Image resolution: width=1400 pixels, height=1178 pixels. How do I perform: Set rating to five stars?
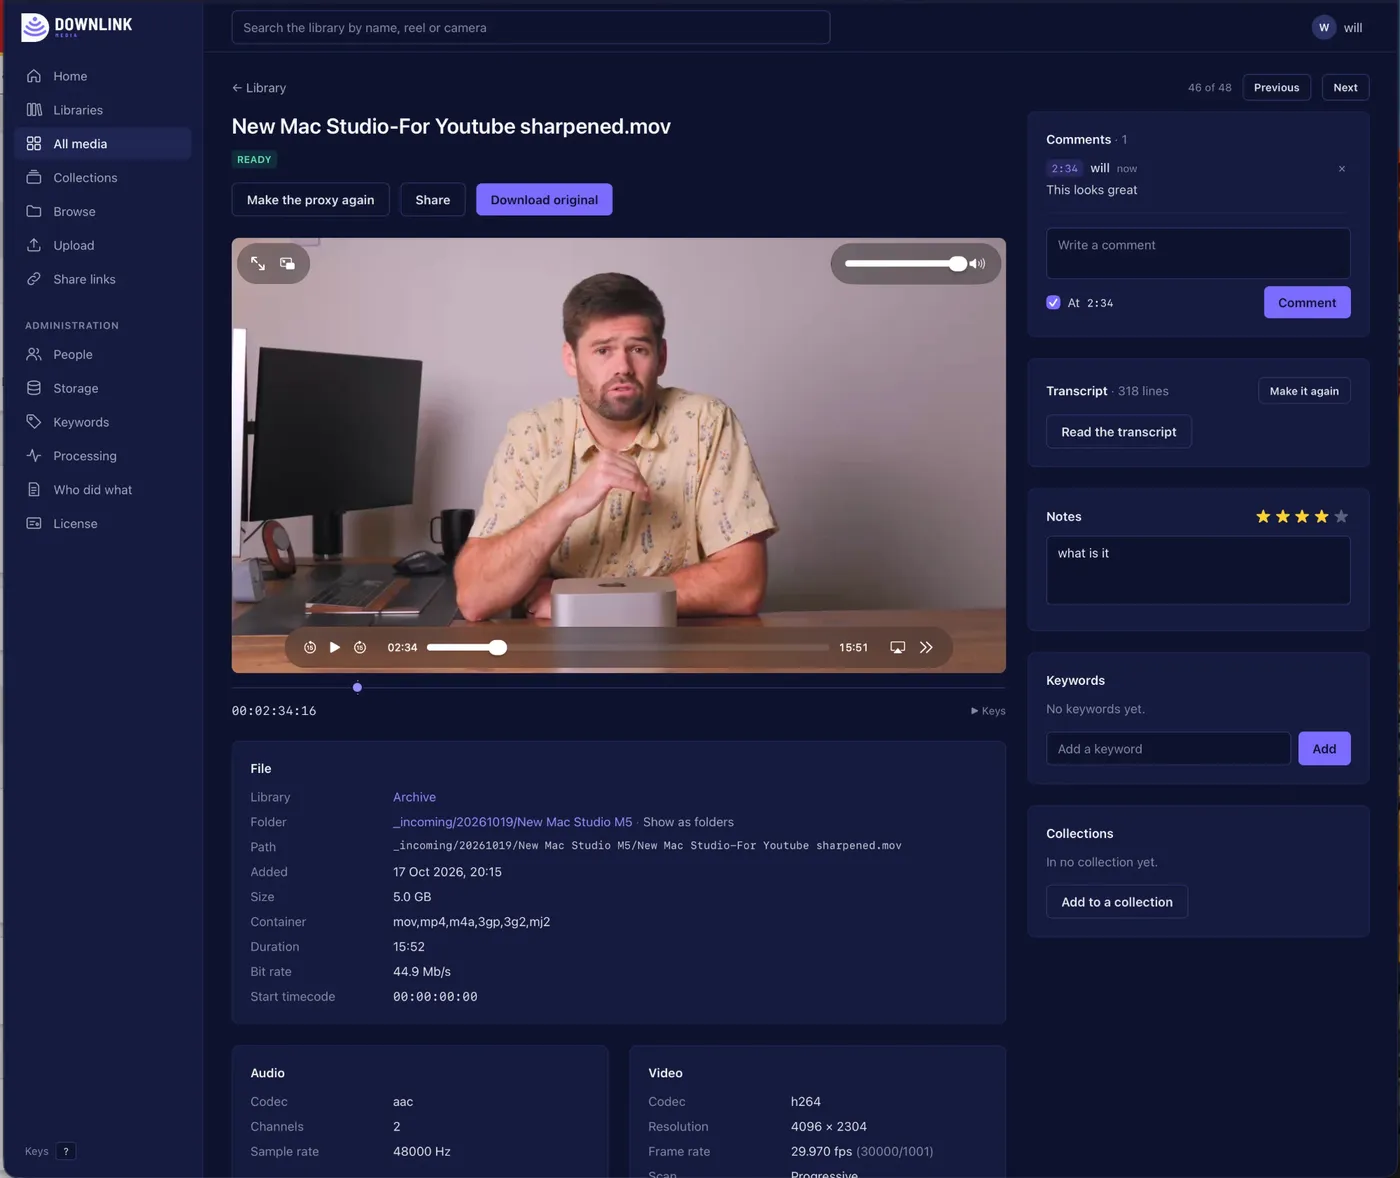[x=1341, y=516]
